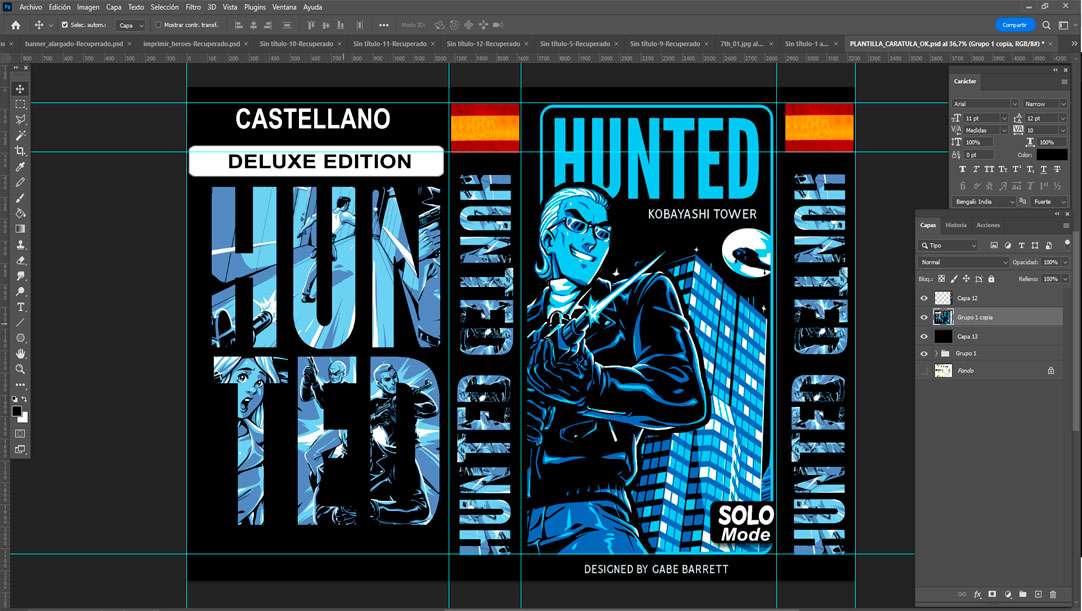
Task: Switch to the Acciones panel tab
Action: [987, 225]
